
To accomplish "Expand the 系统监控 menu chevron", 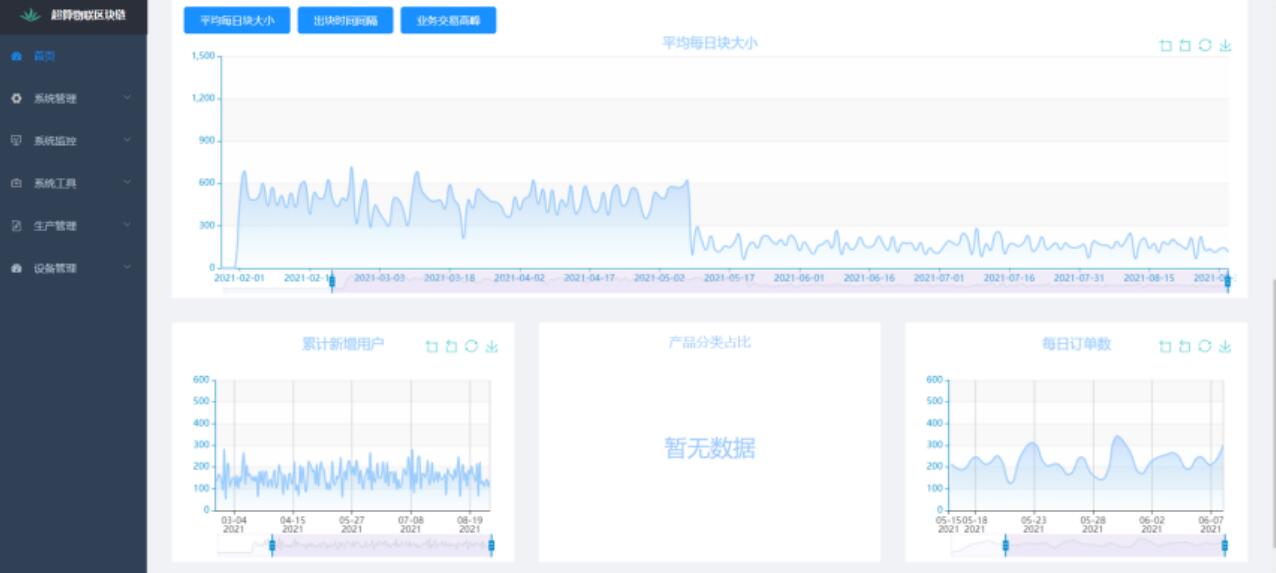I will 128,141.
